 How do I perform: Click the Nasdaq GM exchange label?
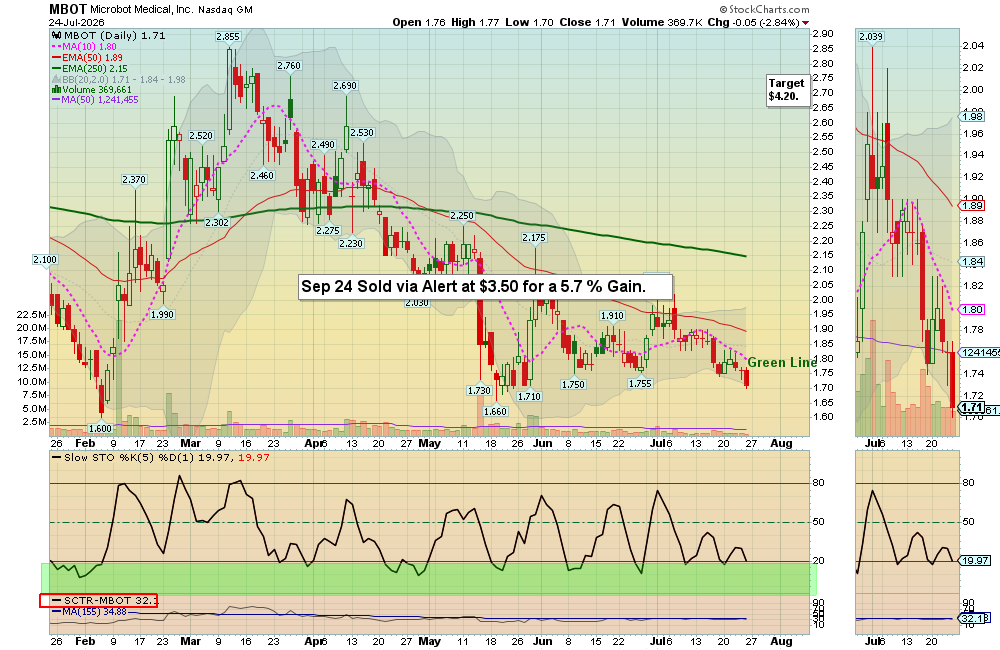click(225, 10)
